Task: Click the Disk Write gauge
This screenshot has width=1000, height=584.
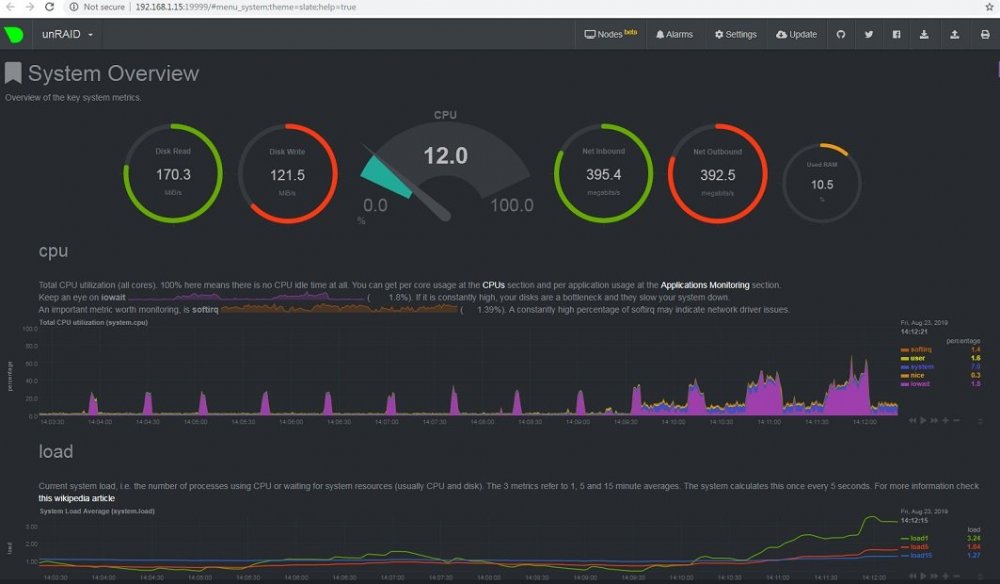Action: click(287, 173)
